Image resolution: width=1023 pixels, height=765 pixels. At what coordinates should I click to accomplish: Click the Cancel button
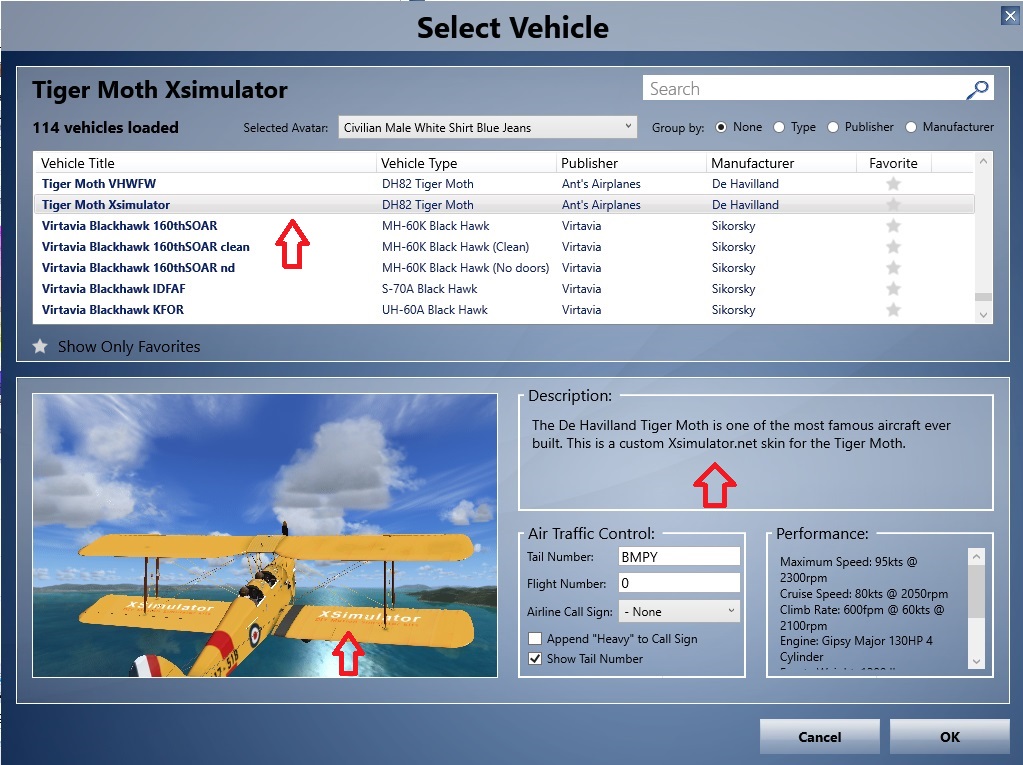click(819, 737)
